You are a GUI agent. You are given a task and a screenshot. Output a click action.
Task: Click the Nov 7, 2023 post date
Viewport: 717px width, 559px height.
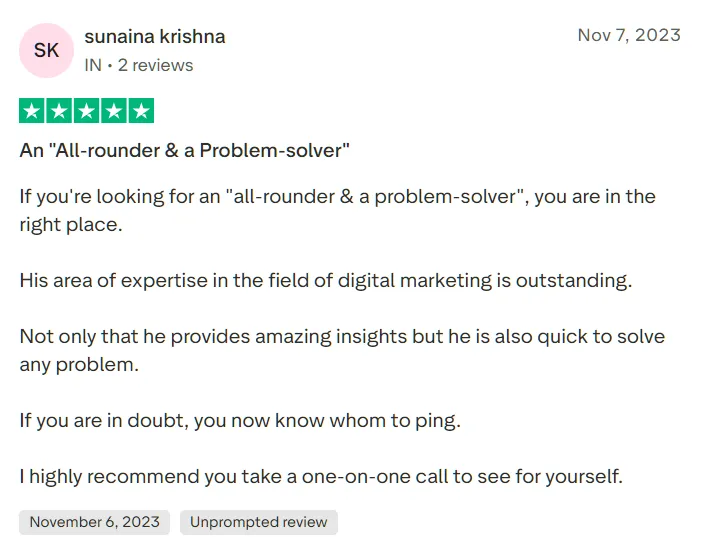[629, 35]
